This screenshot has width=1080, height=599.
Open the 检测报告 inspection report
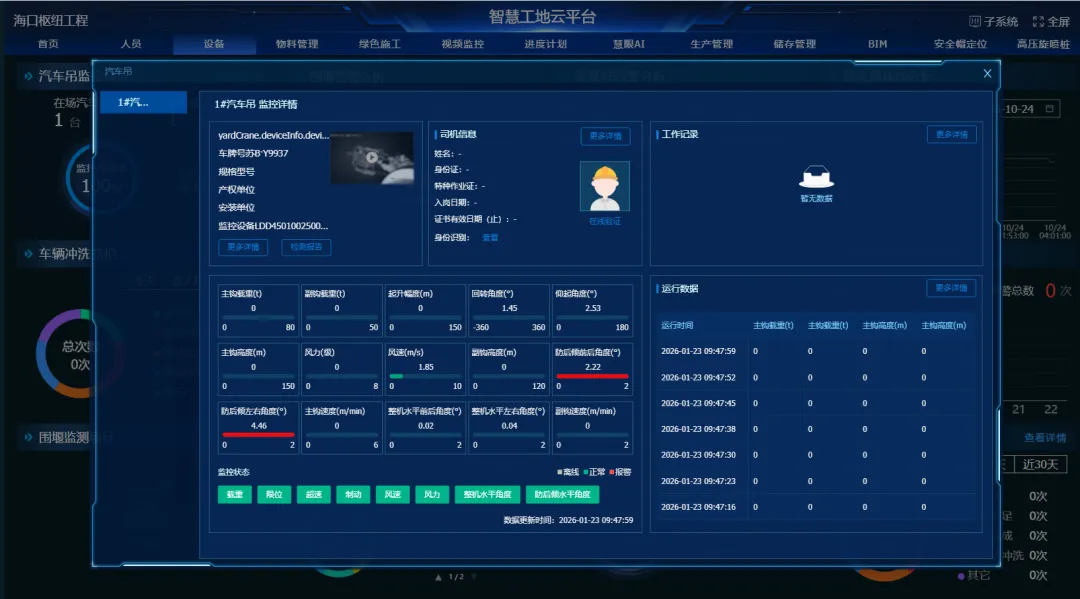(x=306, y=247)
